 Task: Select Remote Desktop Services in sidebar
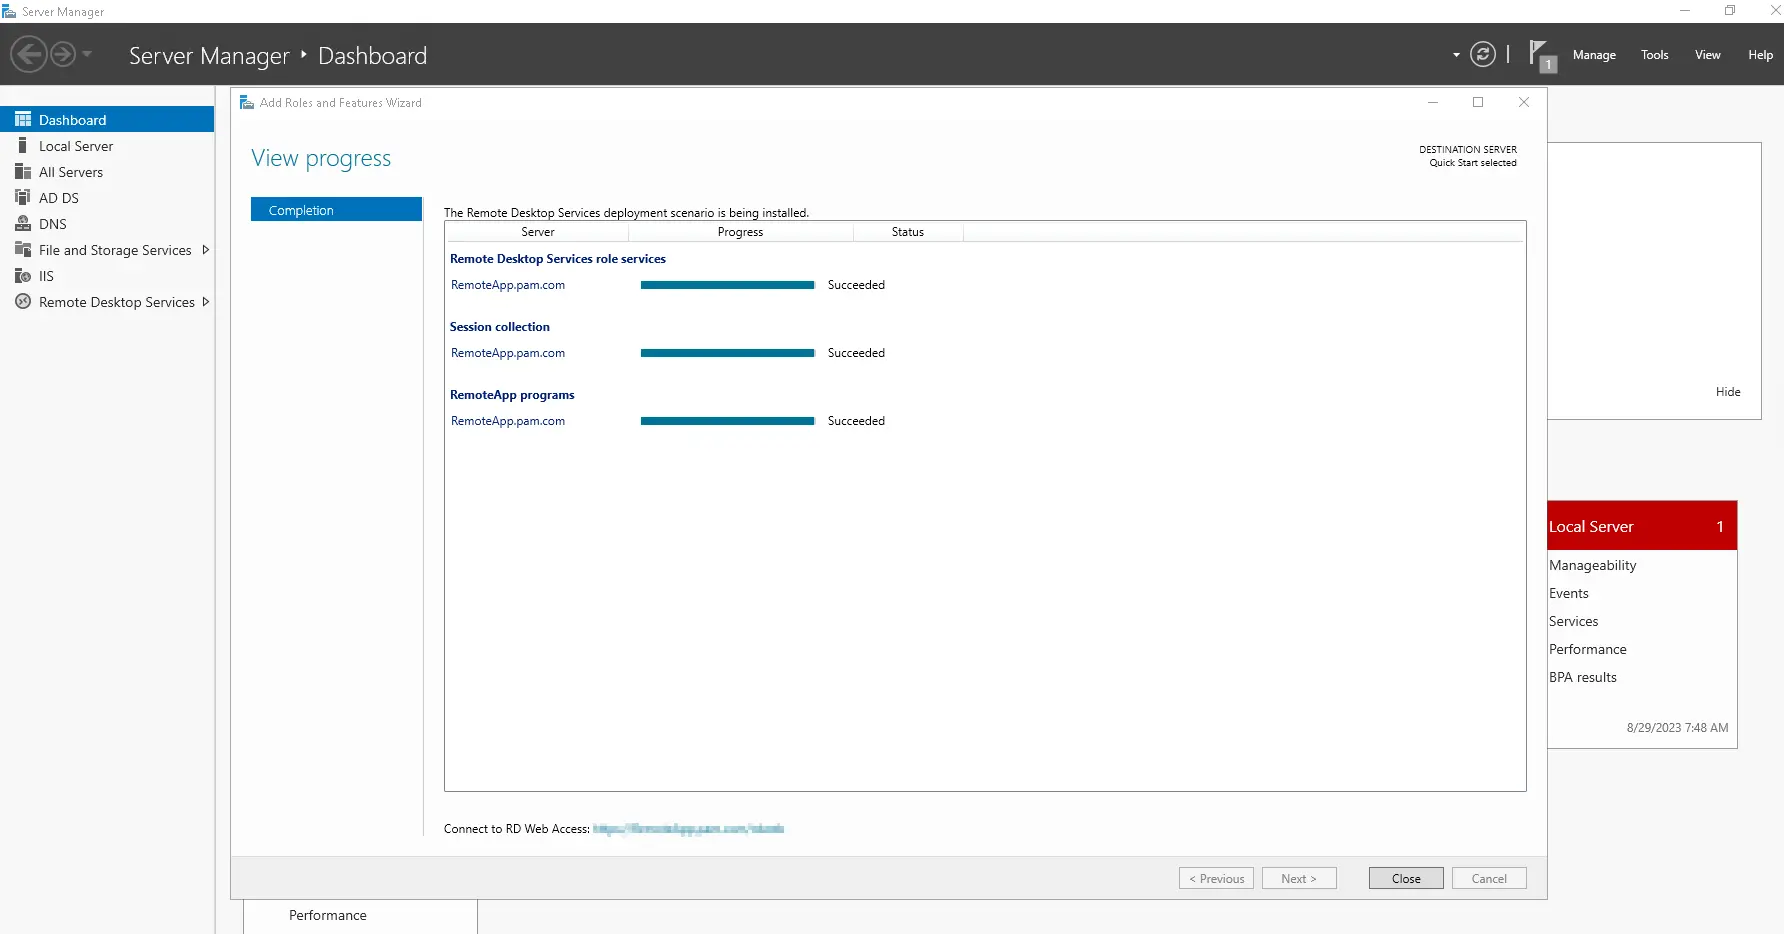click(116, 301)
